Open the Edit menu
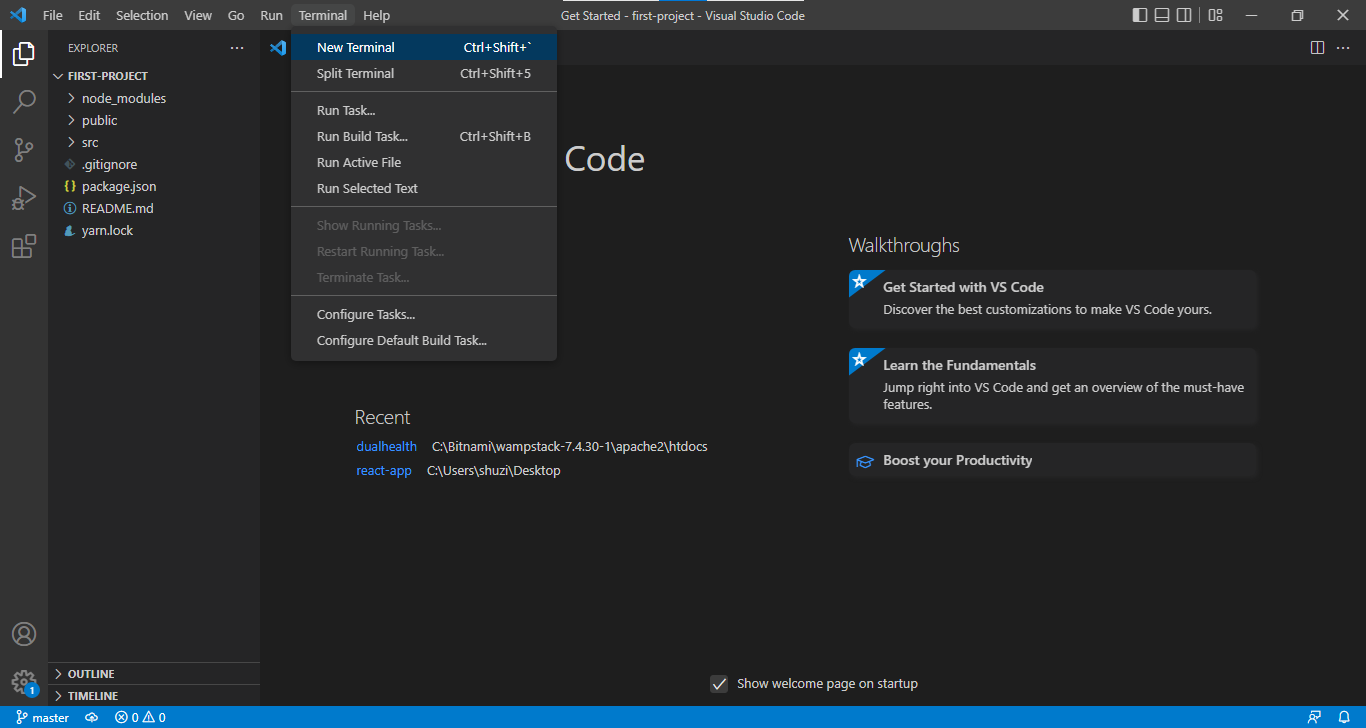Image resolution: width=1366 pixels, height=728 pixels. (89, 15)
